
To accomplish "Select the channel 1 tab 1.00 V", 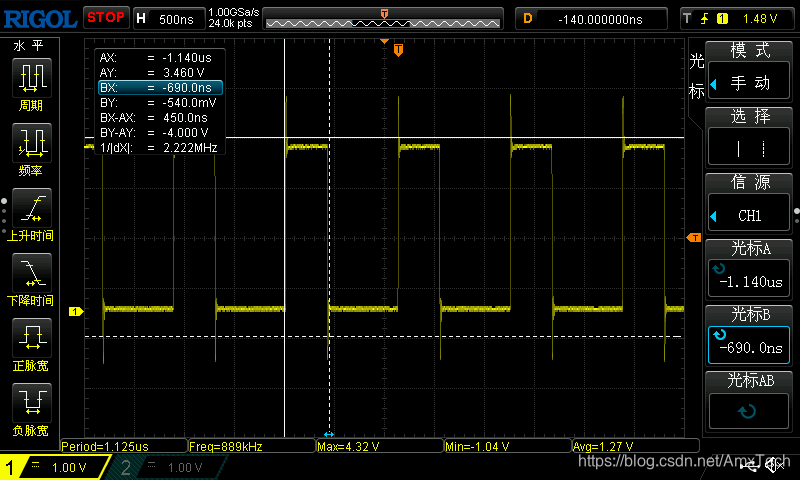I will pos(55,467).
